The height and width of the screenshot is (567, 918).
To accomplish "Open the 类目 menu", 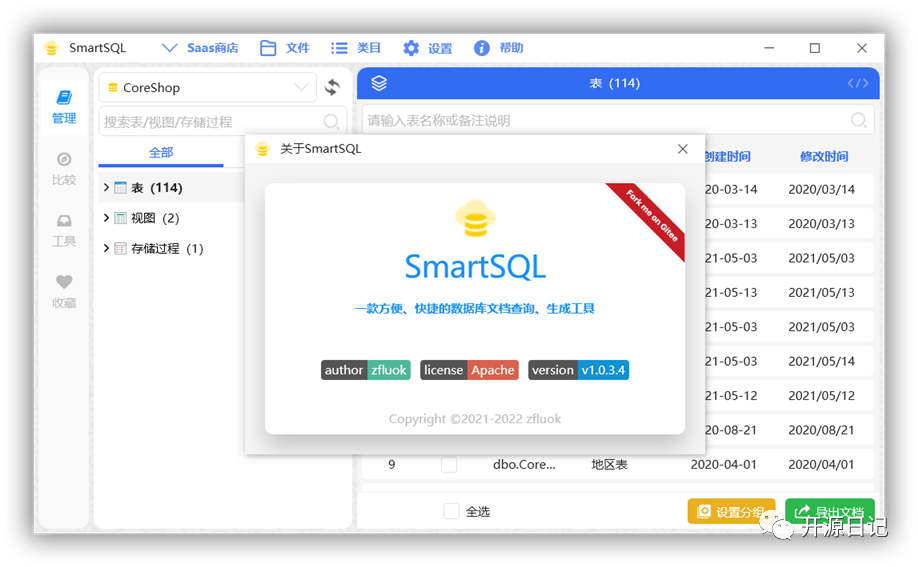I will (x=355, y=48).
